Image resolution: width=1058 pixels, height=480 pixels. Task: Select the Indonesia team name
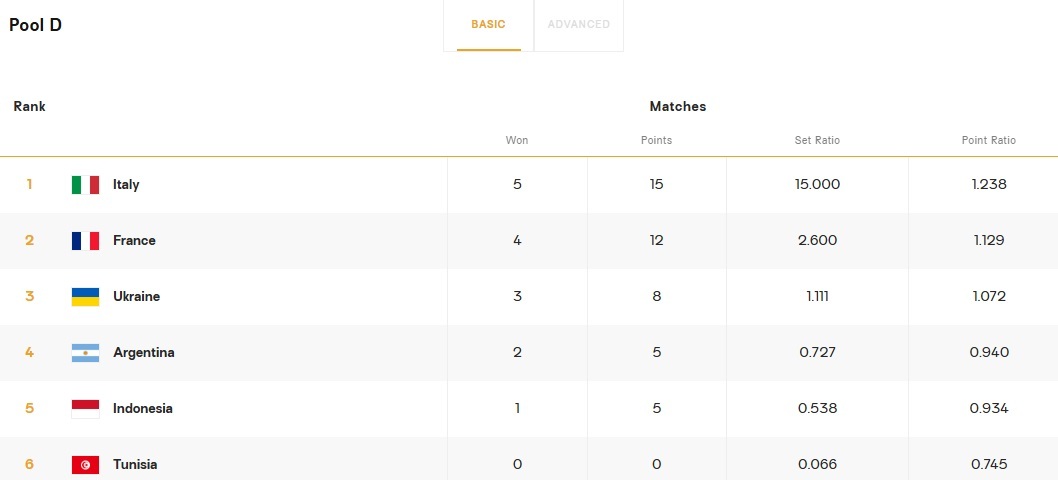pos(142,409)
